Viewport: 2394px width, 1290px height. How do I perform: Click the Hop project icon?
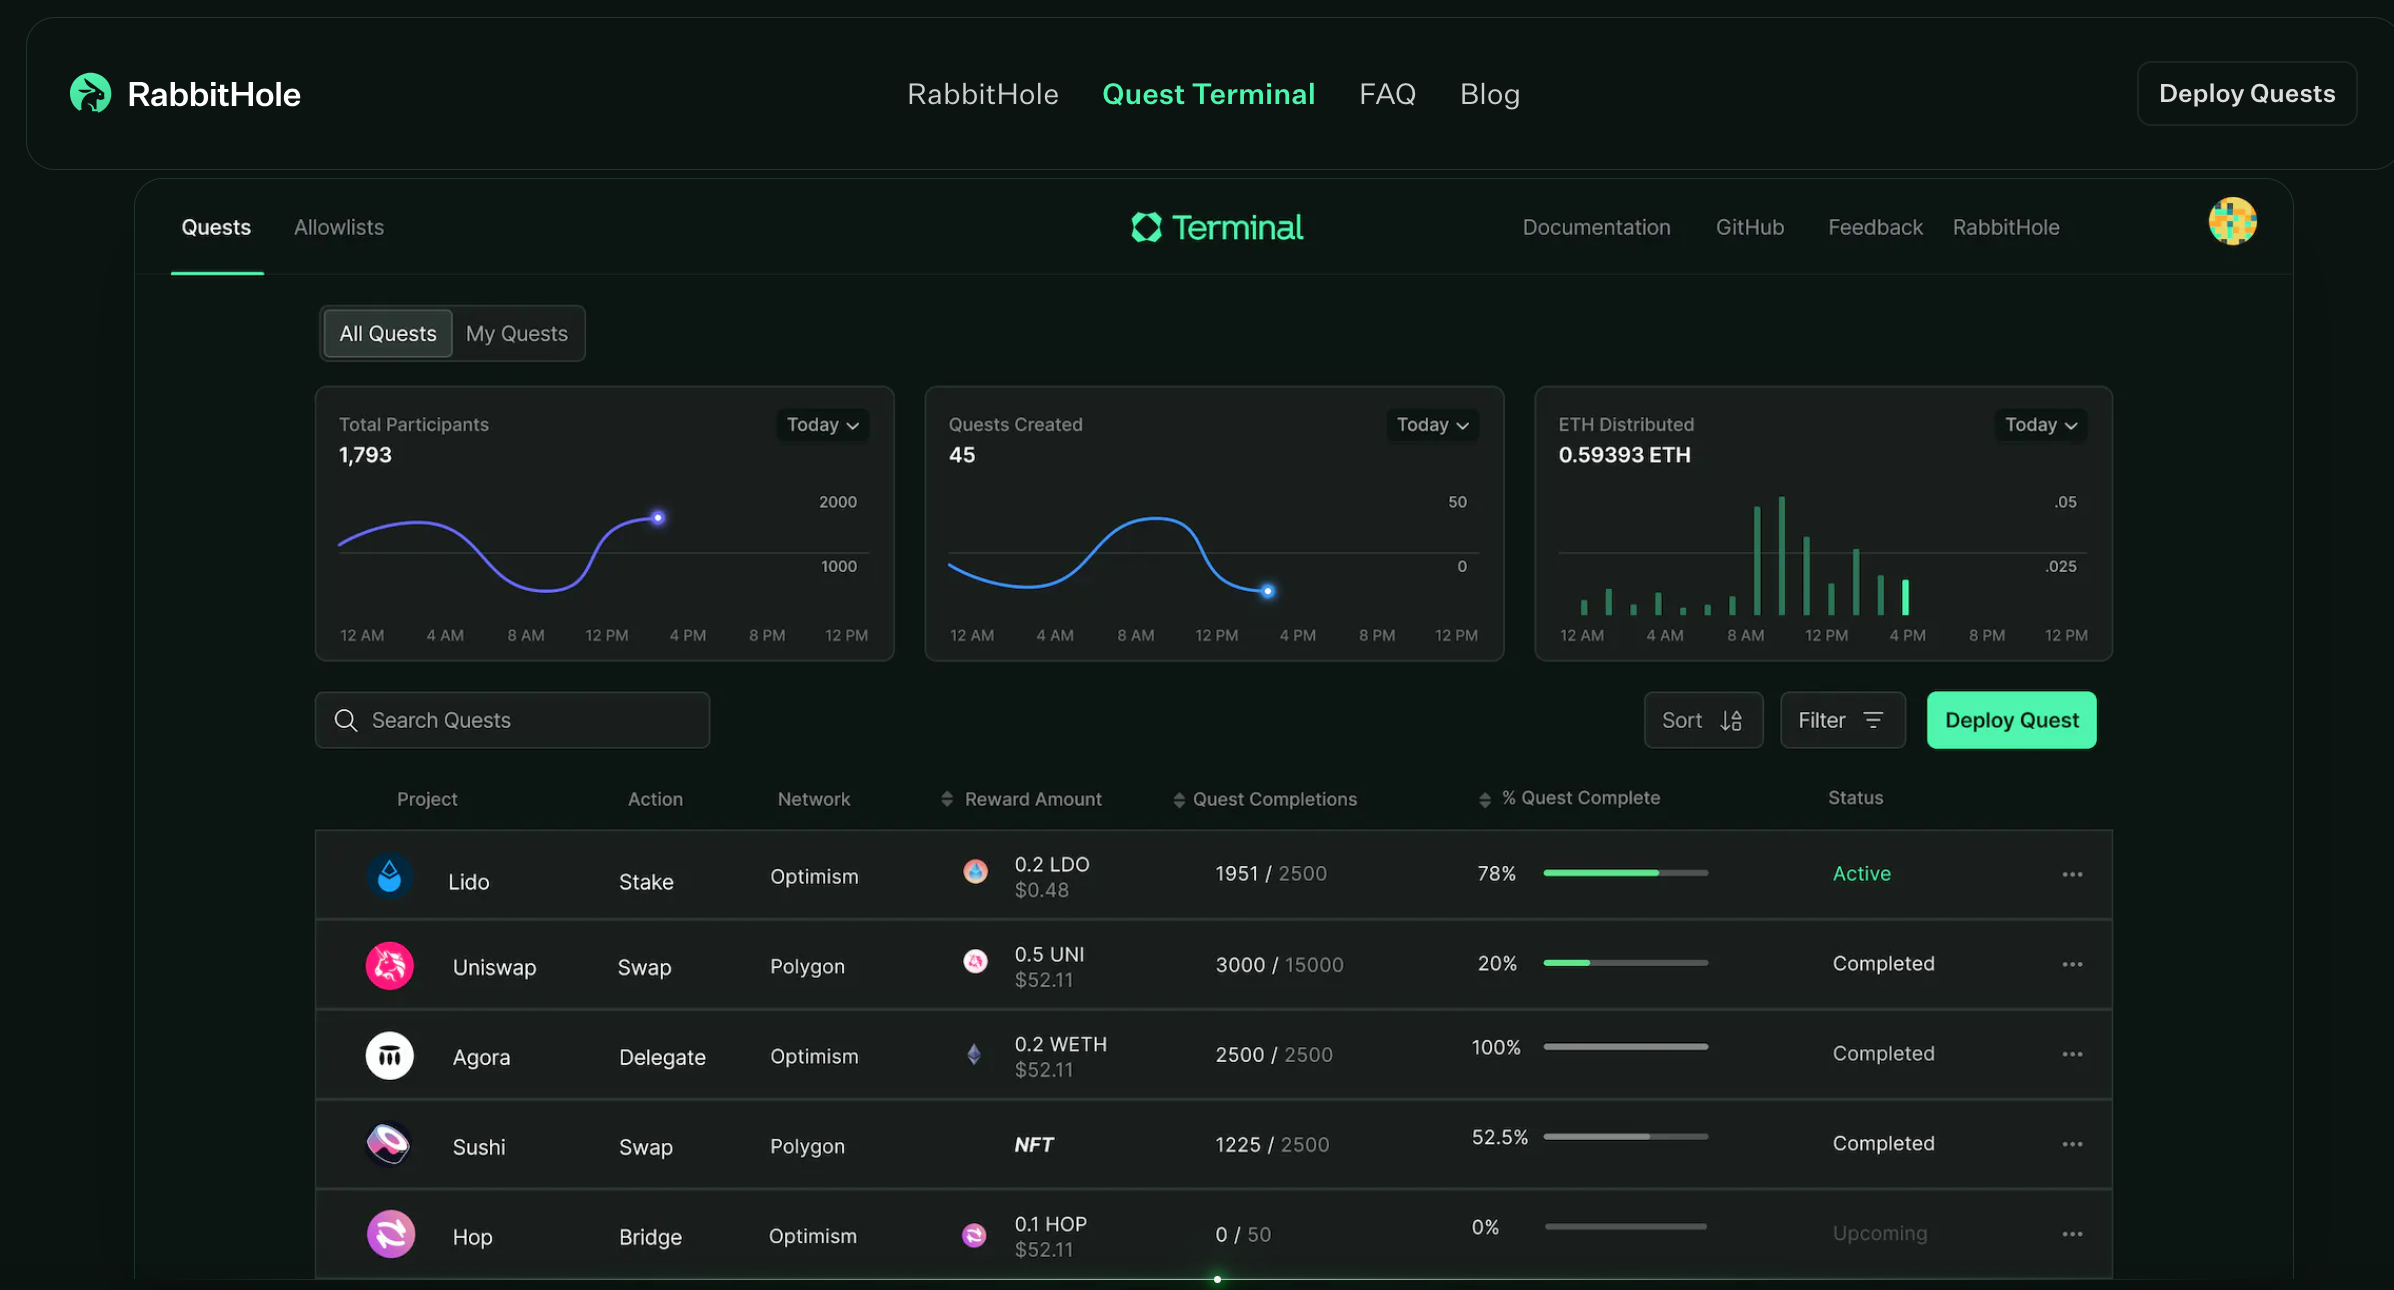coord(390,1235)
